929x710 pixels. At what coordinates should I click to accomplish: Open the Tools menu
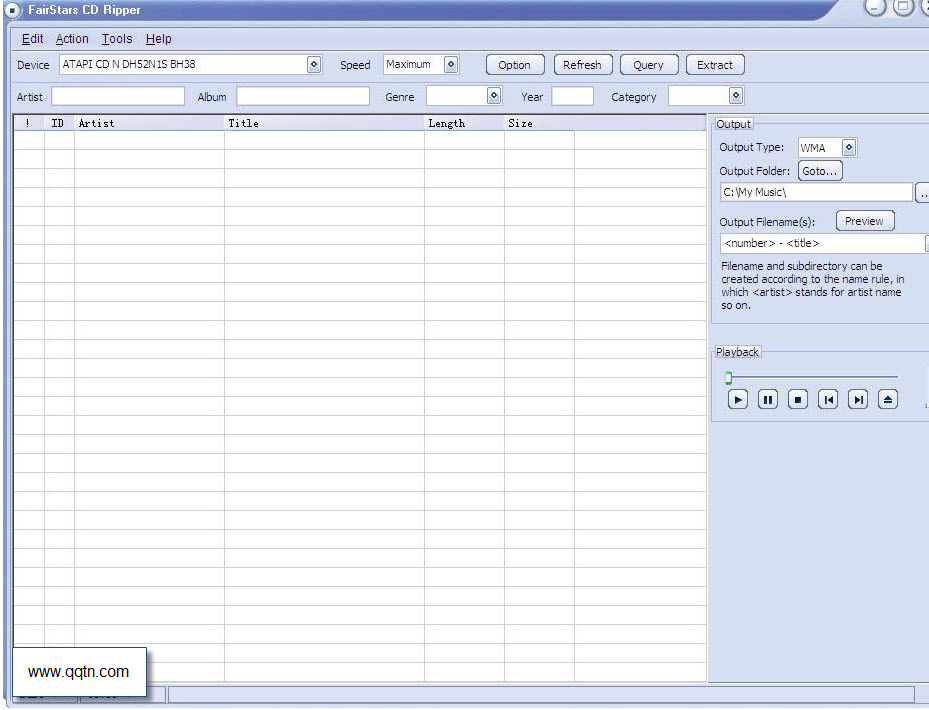tap(117, 39)
